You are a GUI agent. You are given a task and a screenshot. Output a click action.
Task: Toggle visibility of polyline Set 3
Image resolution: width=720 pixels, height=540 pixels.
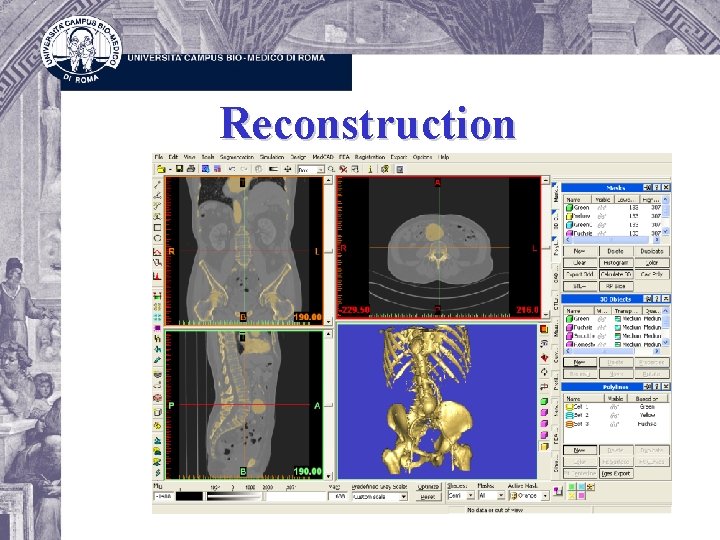tap(614, 424)
